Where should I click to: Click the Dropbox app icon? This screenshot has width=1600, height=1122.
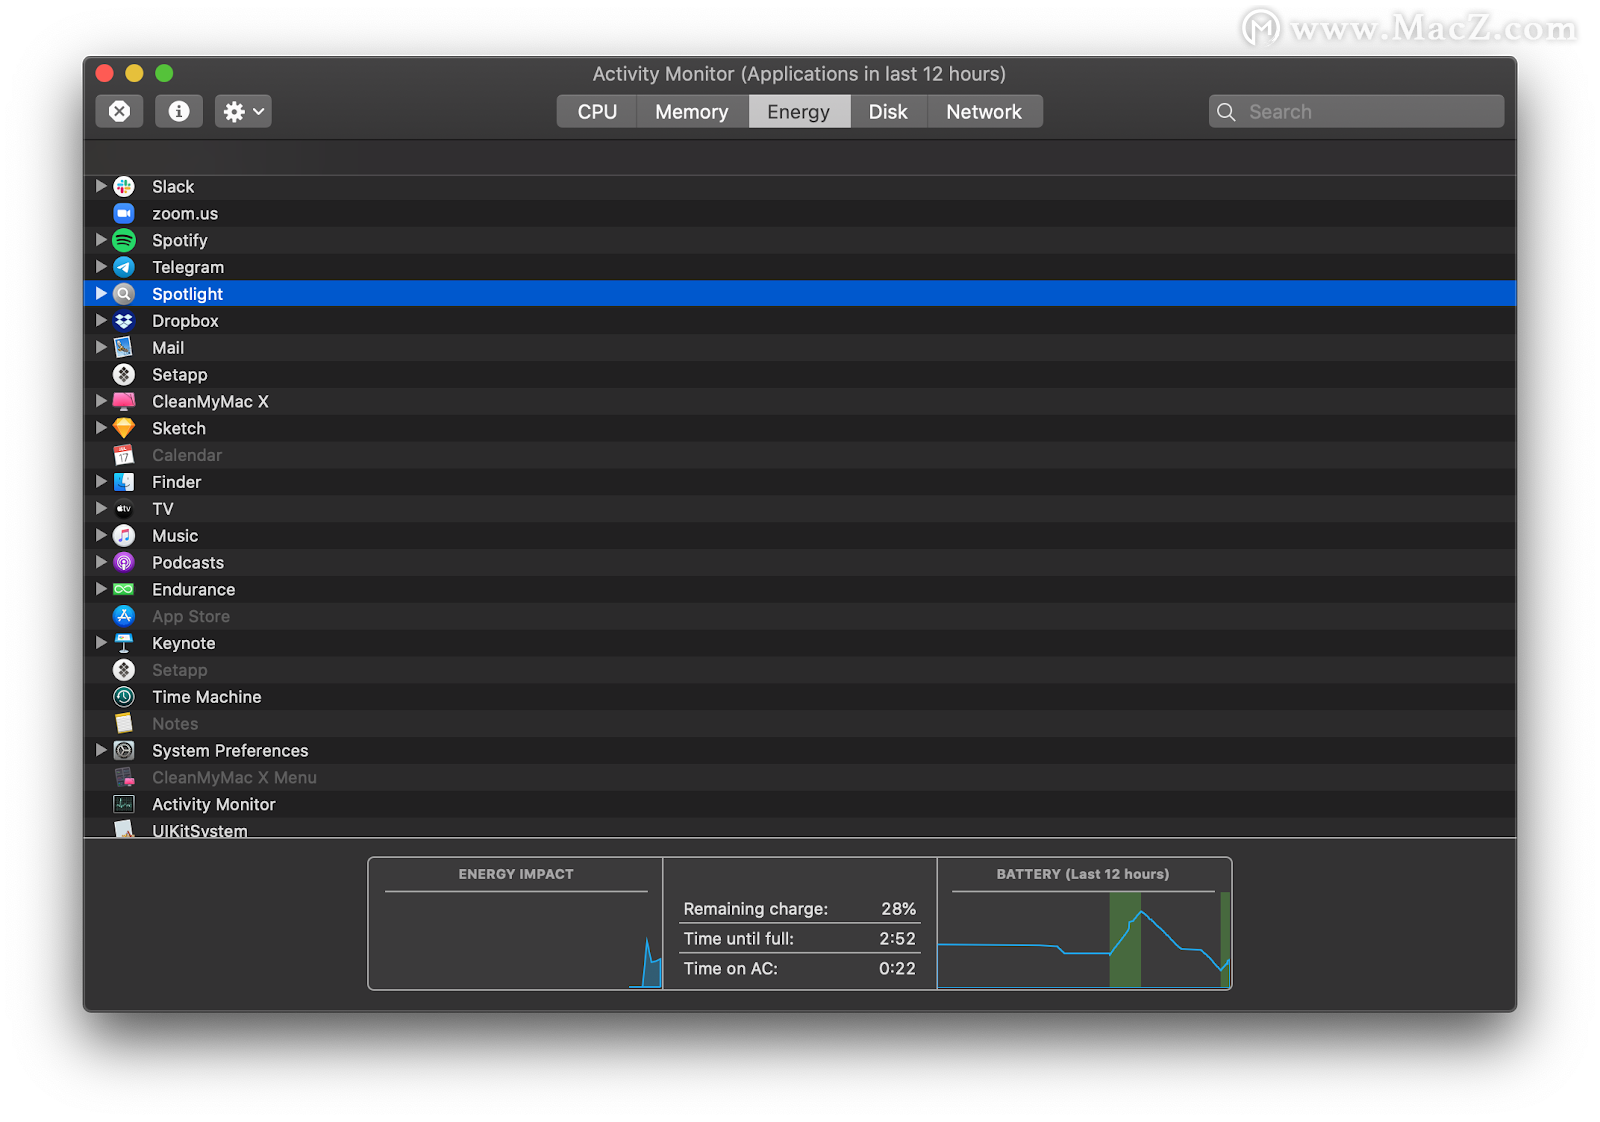(124, 321)
